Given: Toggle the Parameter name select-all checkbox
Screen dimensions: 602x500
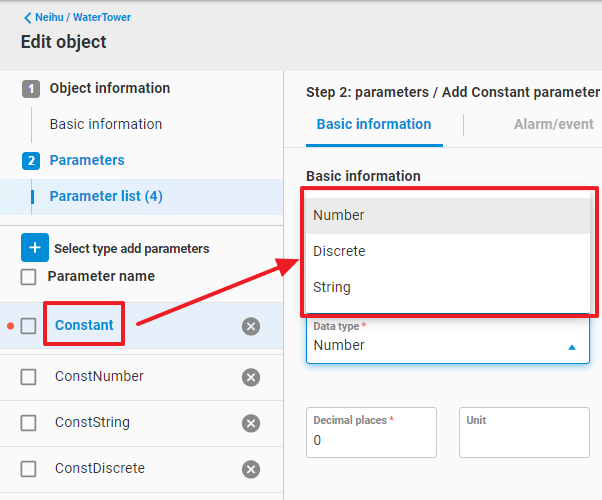Looking at the screenshot, I should (29, 277).
